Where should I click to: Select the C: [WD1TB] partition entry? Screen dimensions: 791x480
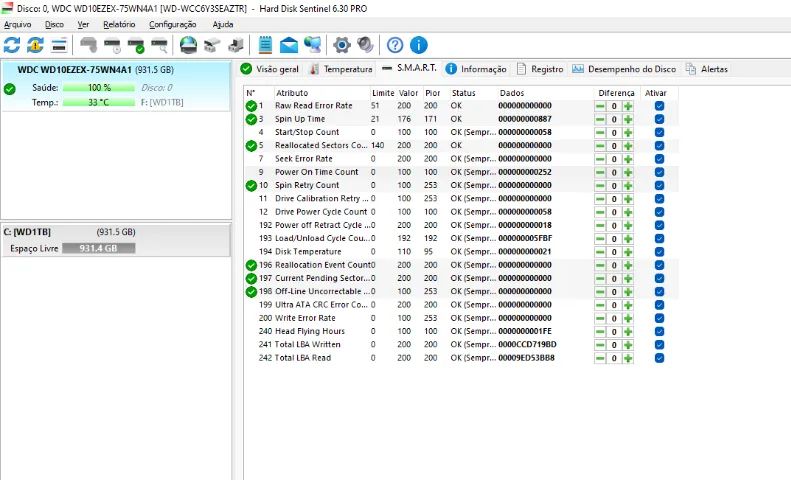[116, 240]
